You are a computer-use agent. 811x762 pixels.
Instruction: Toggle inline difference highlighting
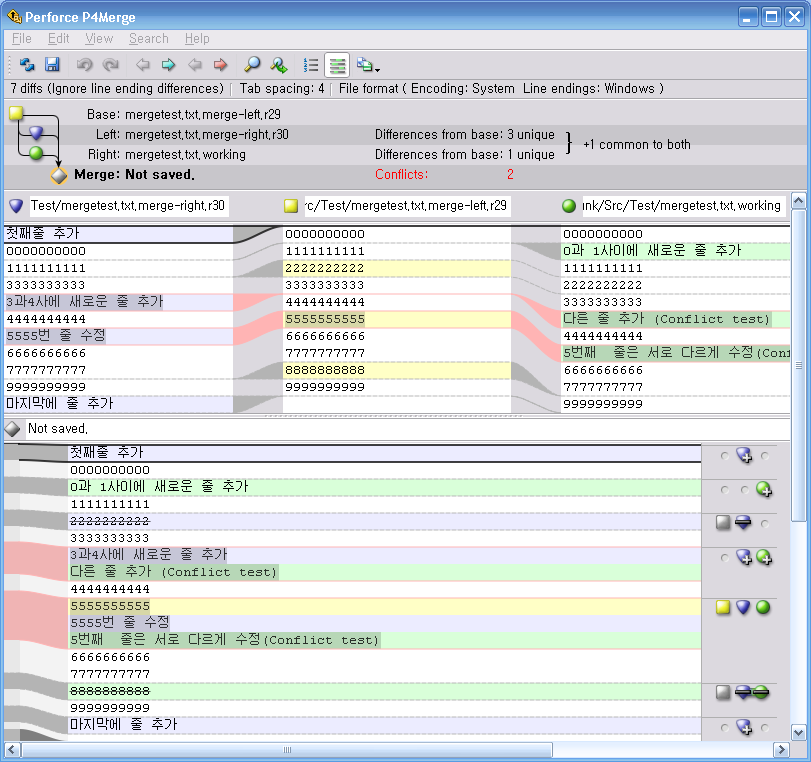(x=336, y=65)
